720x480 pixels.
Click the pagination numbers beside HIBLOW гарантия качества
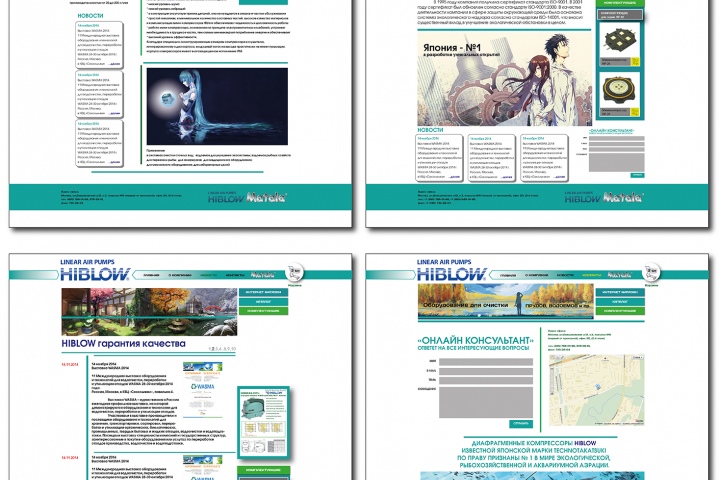tap(222, 349)
